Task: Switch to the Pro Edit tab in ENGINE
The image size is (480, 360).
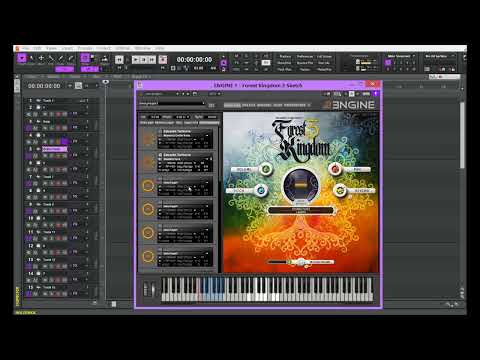Action: point(249,105)
